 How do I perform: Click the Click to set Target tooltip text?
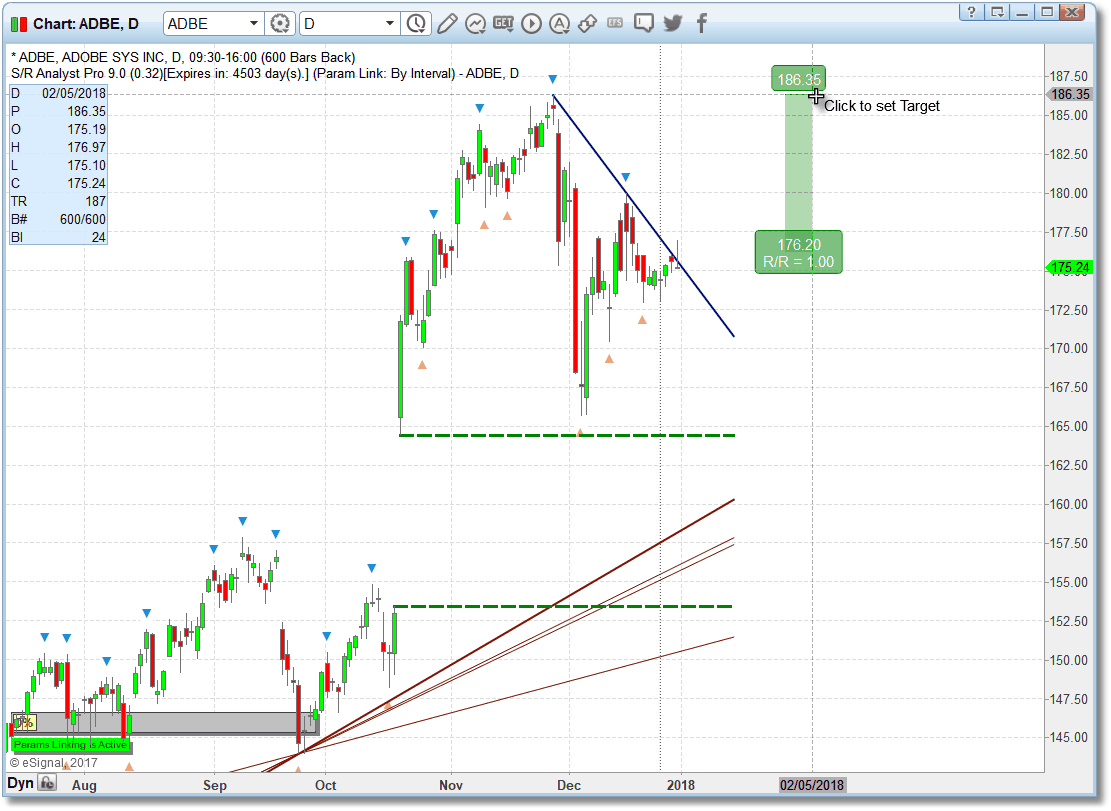[881, 106]
